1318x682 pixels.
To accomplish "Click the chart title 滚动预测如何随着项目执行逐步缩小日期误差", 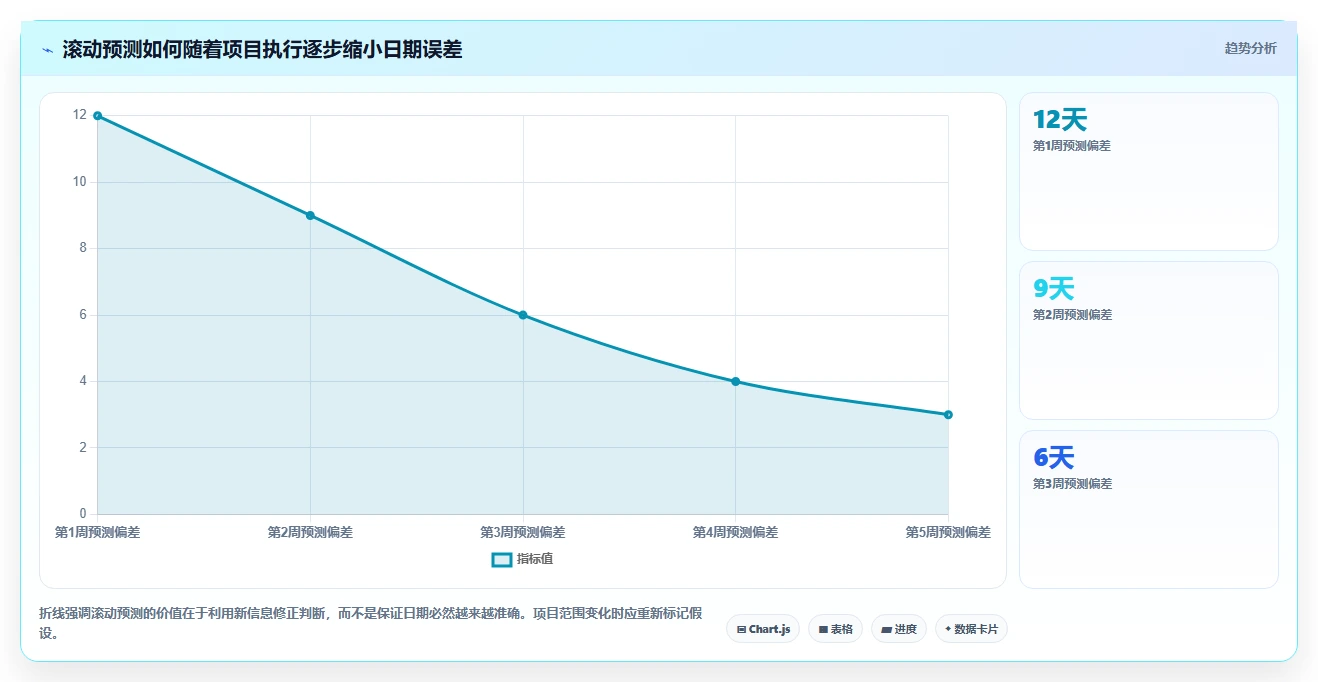I will click(262, 50).
